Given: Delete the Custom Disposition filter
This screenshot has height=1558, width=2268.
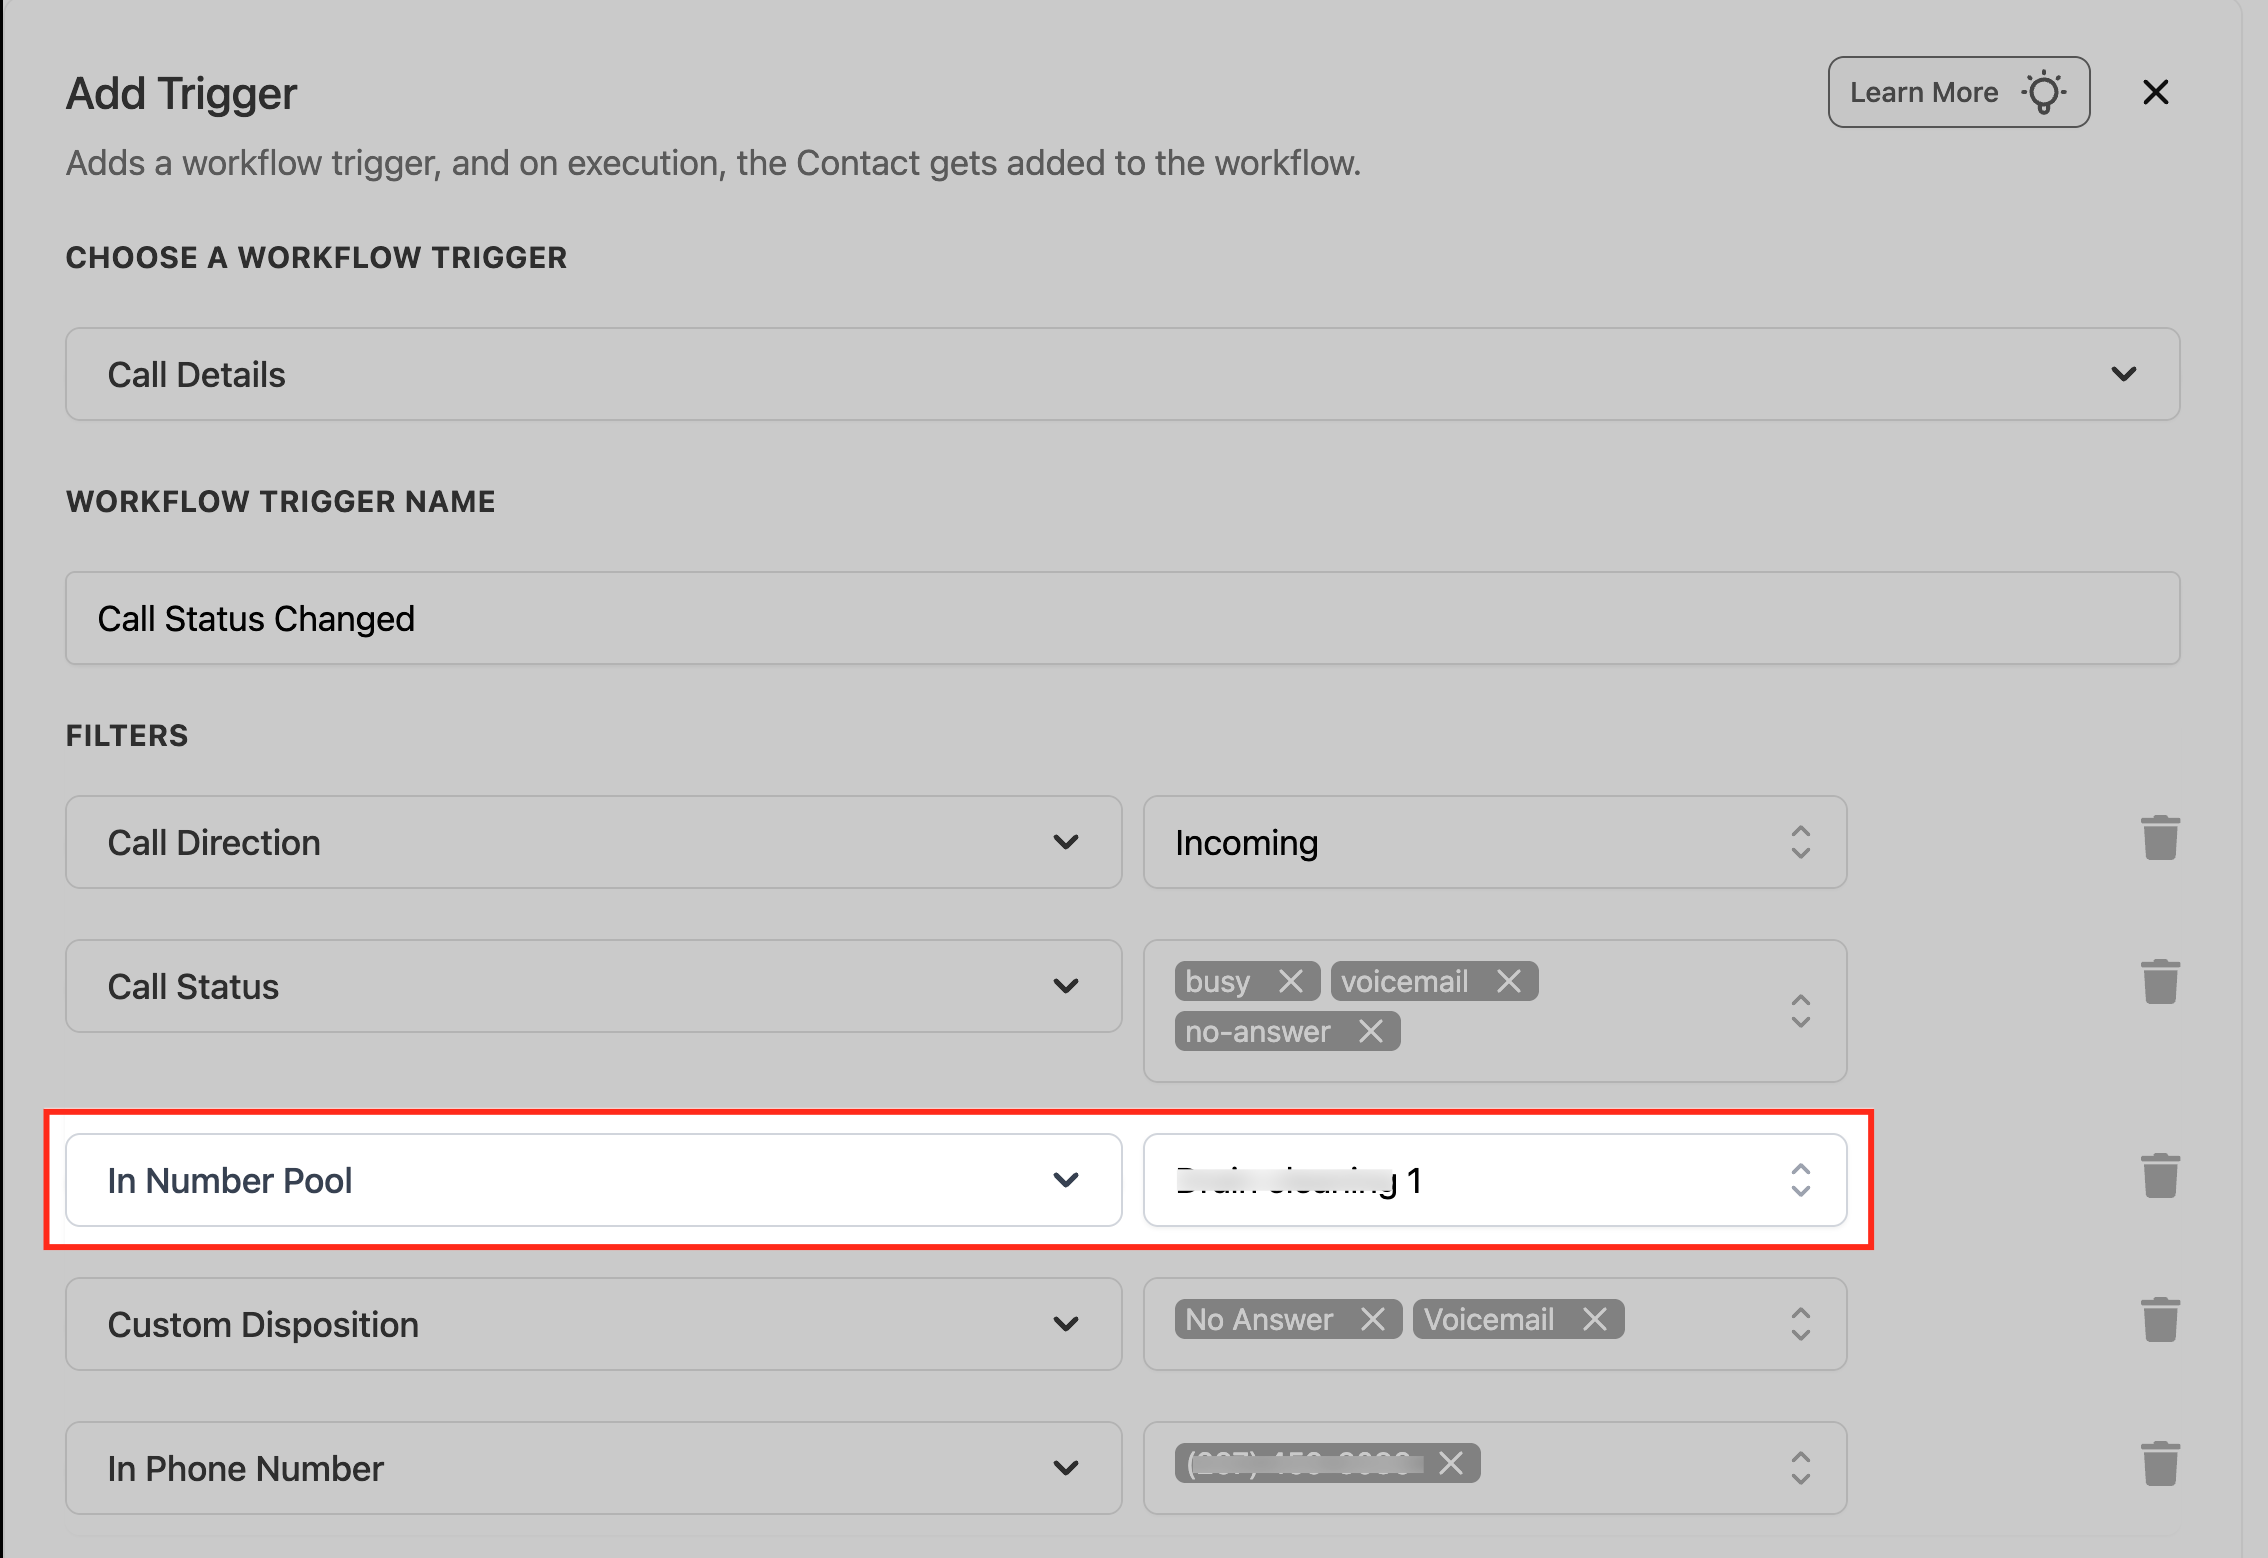Looking at the screenshot, I should click(2159, 1320).
